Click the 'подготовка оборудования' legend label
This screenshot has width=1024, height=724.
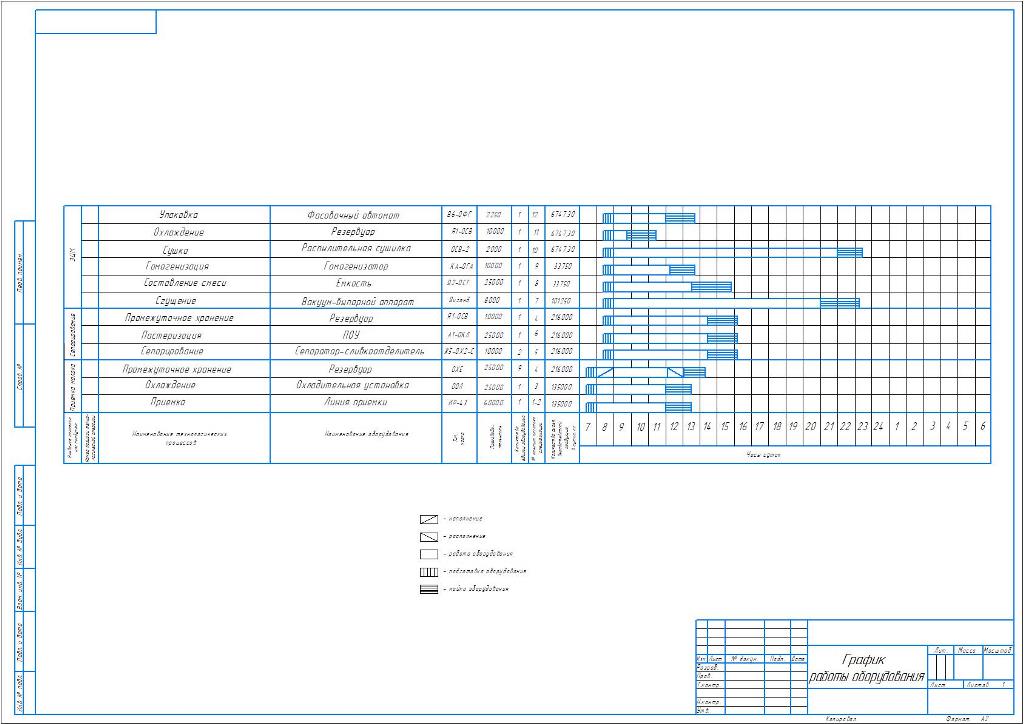485,571
